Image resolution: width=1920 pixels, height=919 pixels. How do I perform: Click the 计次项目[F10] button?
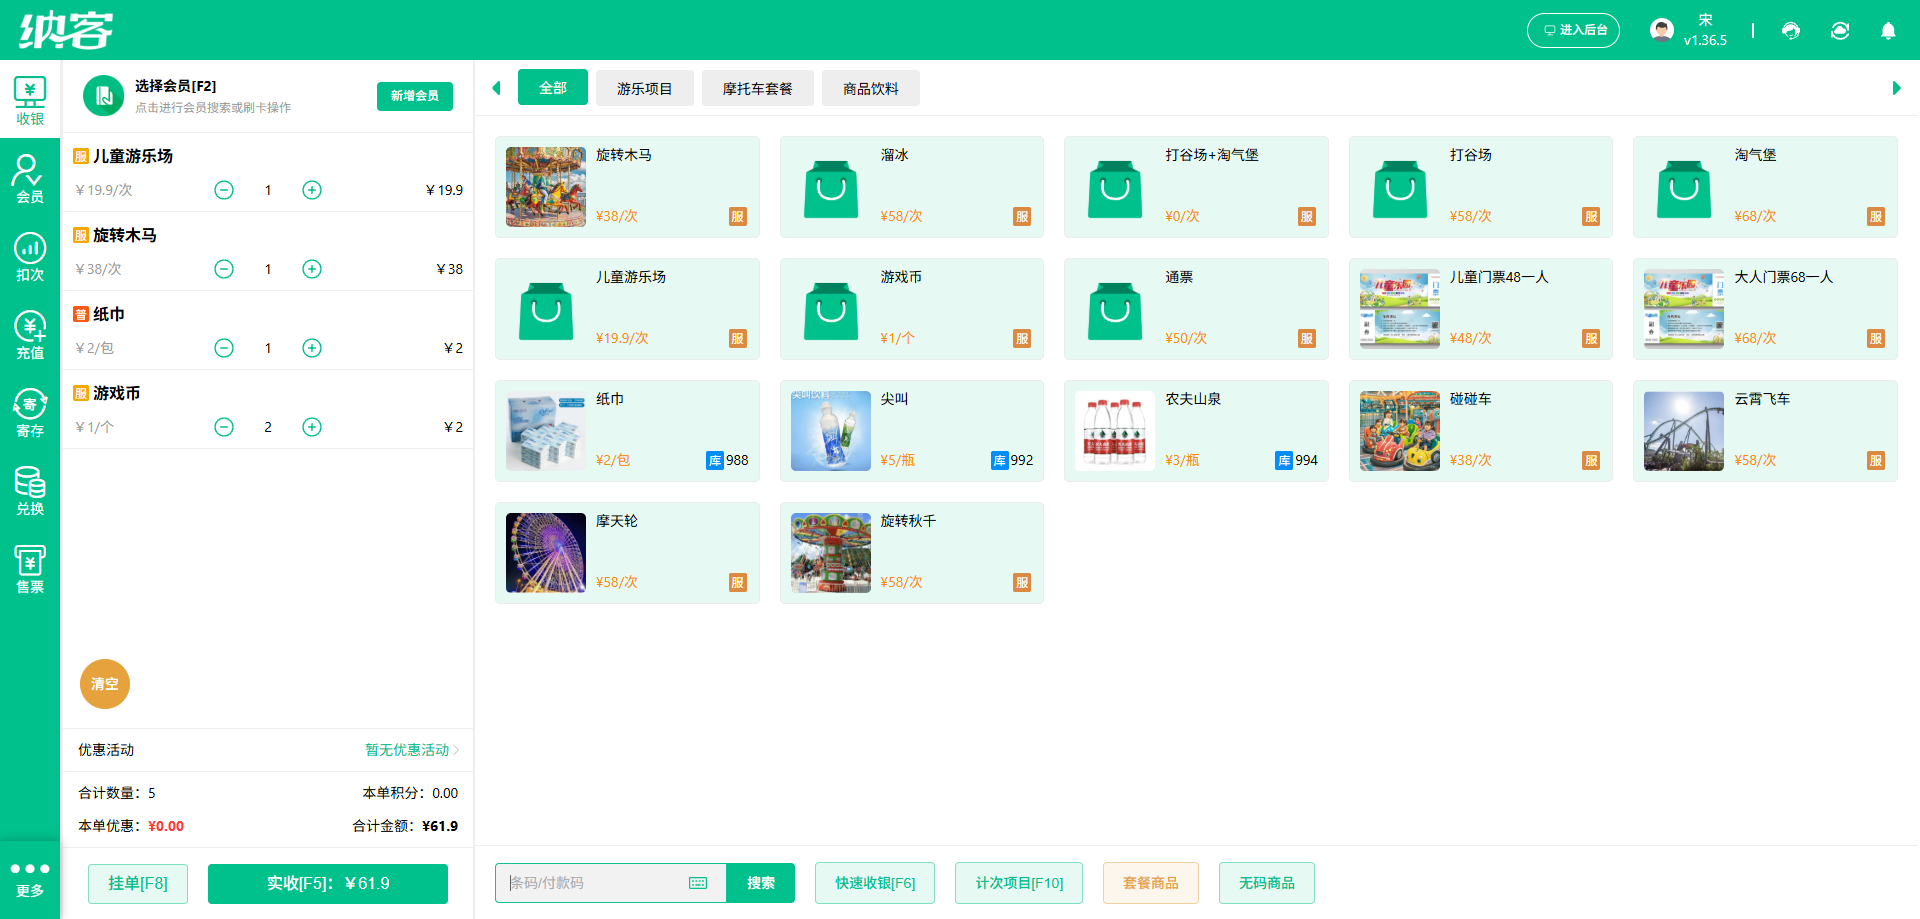(1019, 883)
